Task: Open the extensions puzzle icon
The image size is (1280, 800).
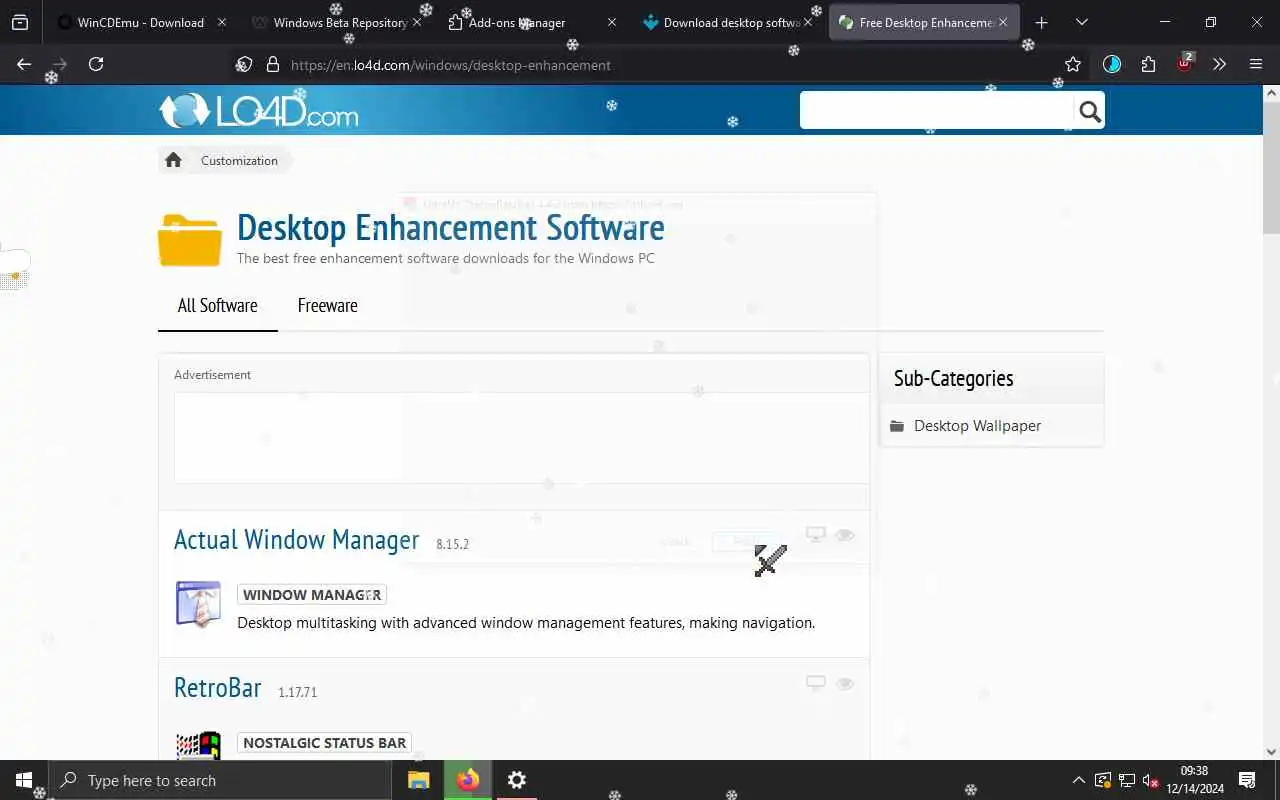Action: tap(1148, 64)
